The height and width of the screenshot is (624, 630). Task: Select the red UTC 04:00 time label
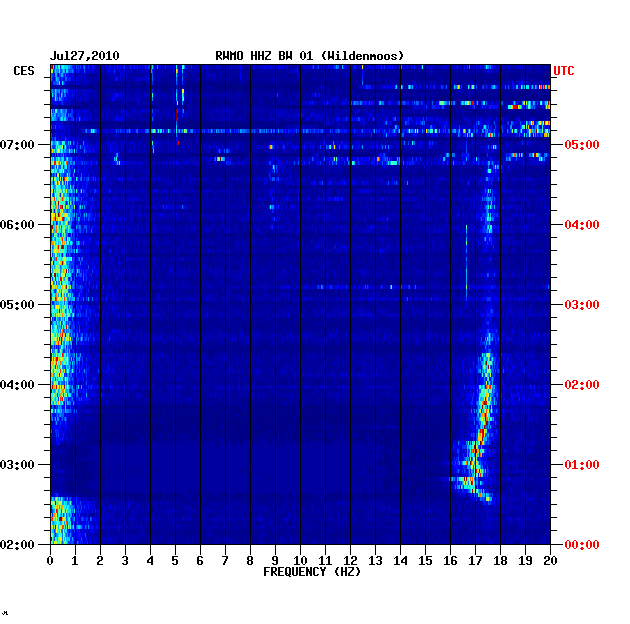pos(582,225)
